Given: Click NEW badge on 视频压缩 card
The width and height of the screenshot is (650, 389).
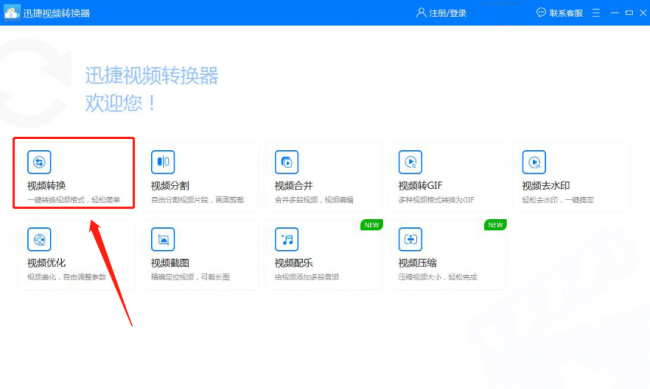Looking at the screenshot, I should click(495, 225).
